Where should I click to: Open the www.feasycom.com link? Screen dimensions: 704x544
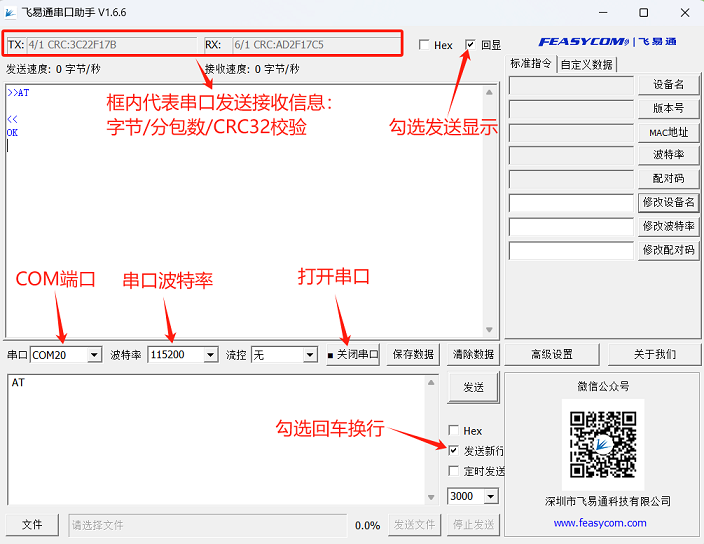click(x=600, y=523)
